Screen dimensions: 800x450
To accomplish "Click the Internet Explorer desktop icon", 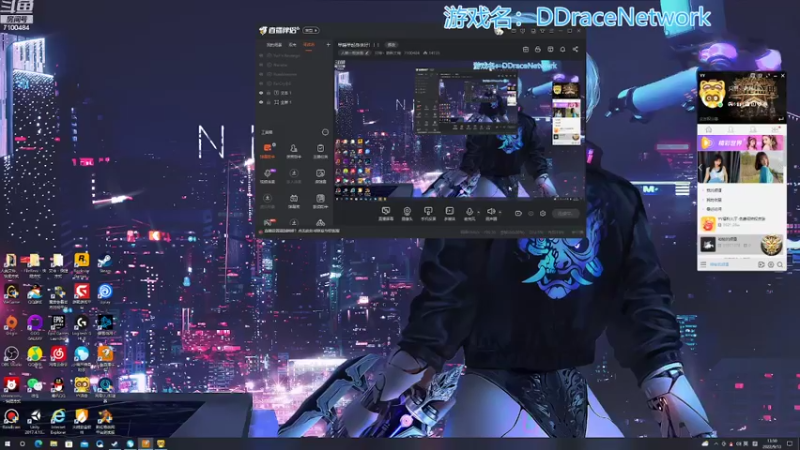I will tap(58, 421).
